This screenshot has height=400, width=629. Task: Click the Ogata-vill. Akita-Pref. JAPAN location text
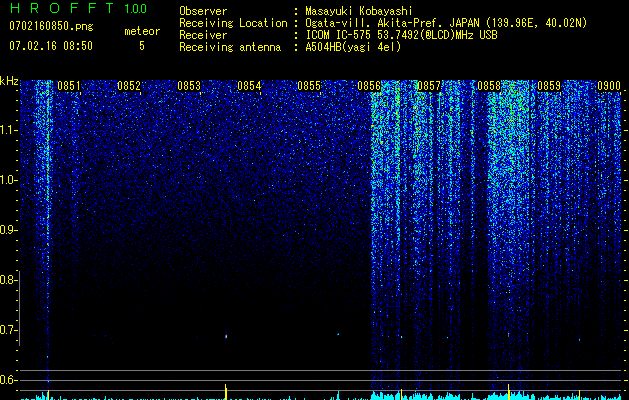(x=446, y=23)
